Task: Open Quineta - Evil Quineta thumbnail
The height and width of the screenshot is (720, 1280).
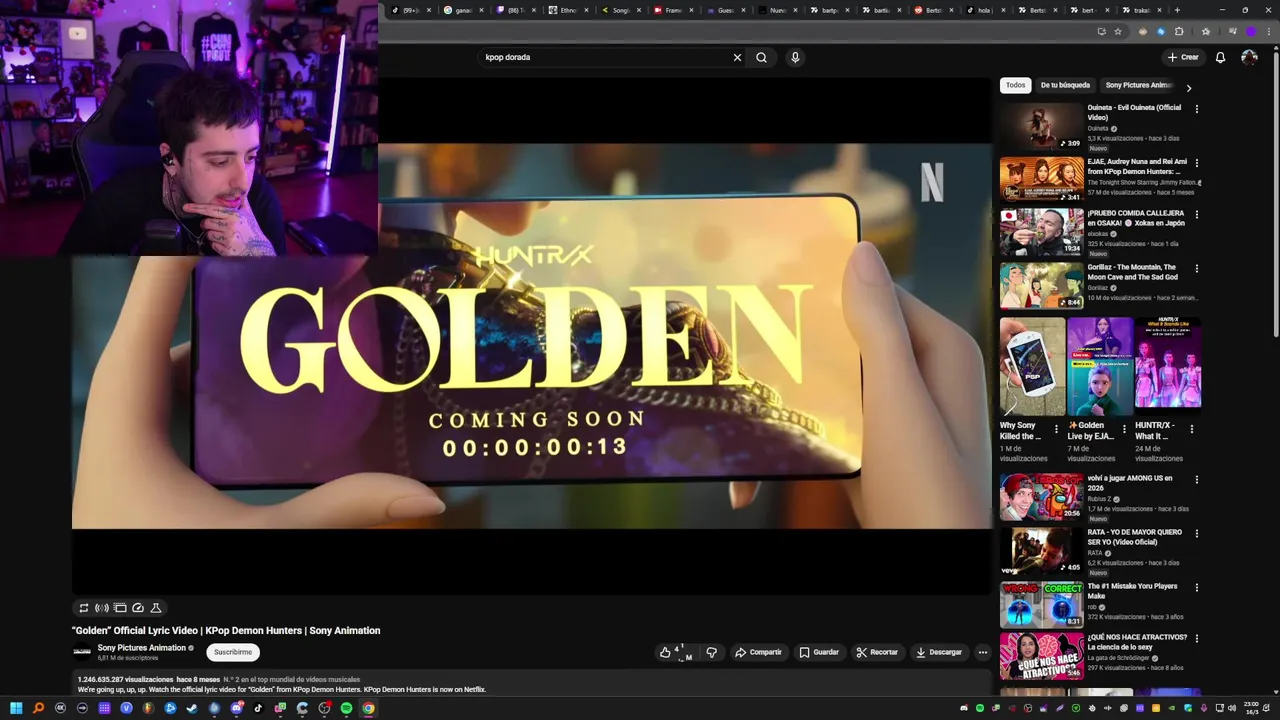Action: click(1041, 126)
